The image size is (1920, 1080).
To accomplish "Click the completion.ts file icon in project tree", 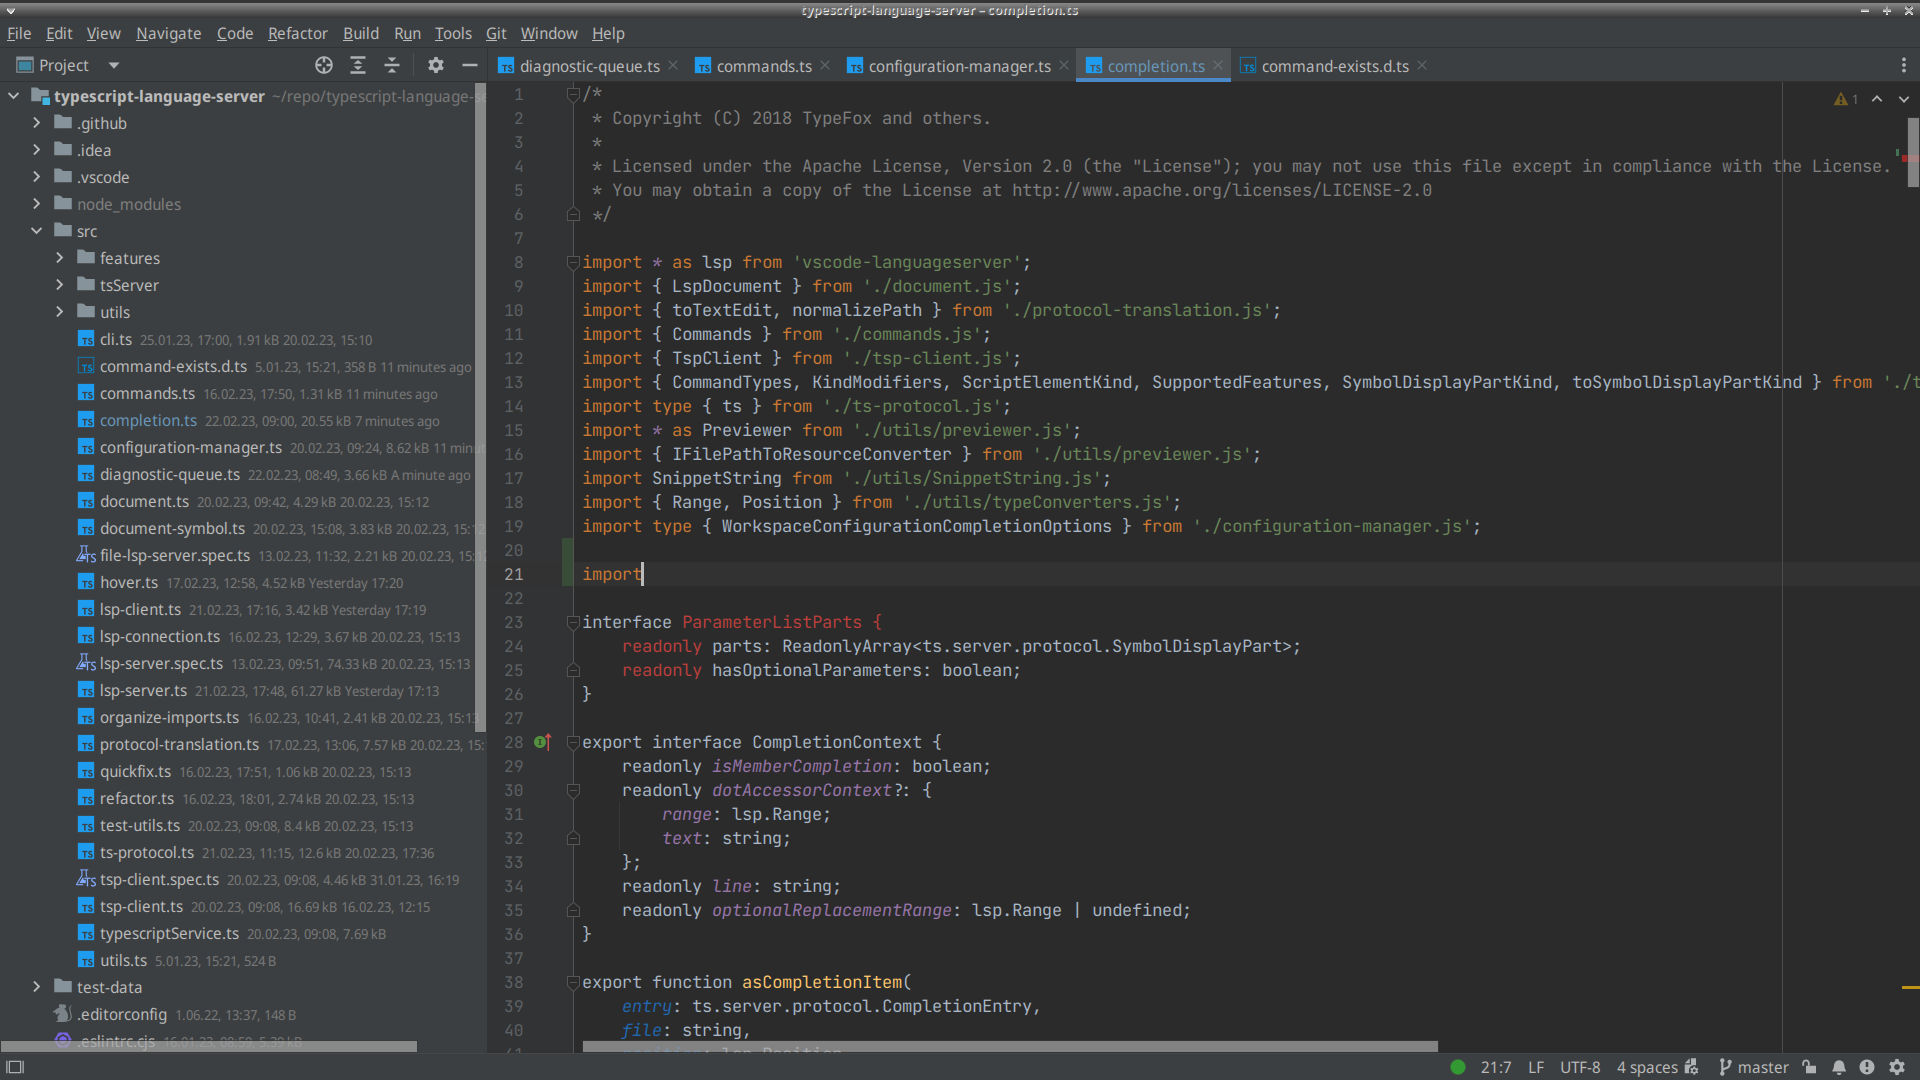I will (x=86, y=421).
